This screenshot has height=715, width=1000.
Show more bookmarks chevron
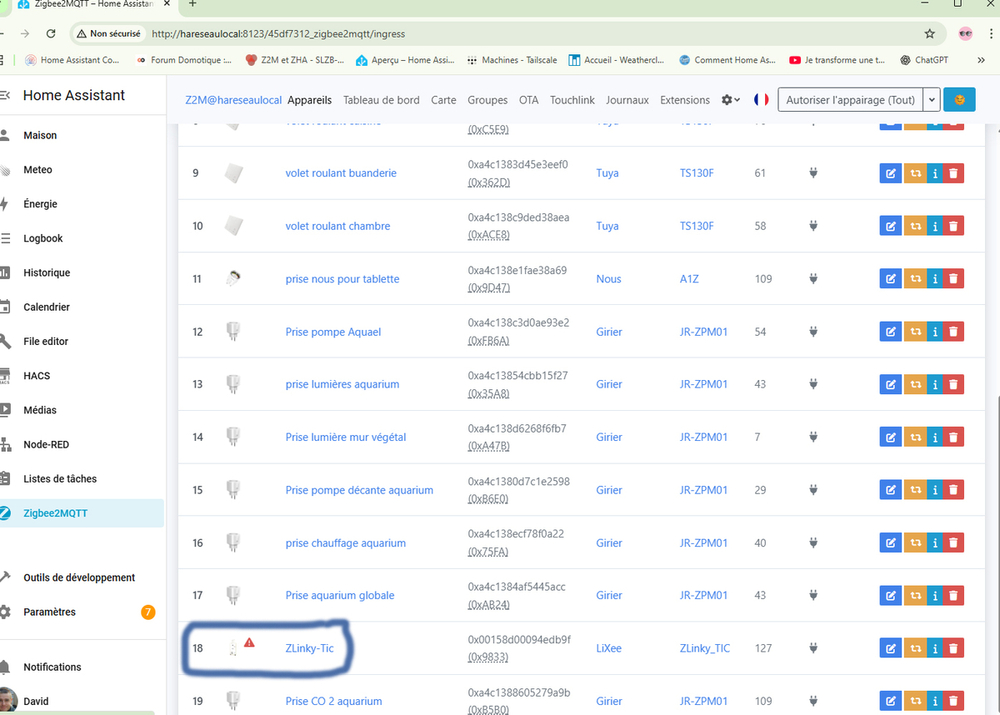point(981,60)
